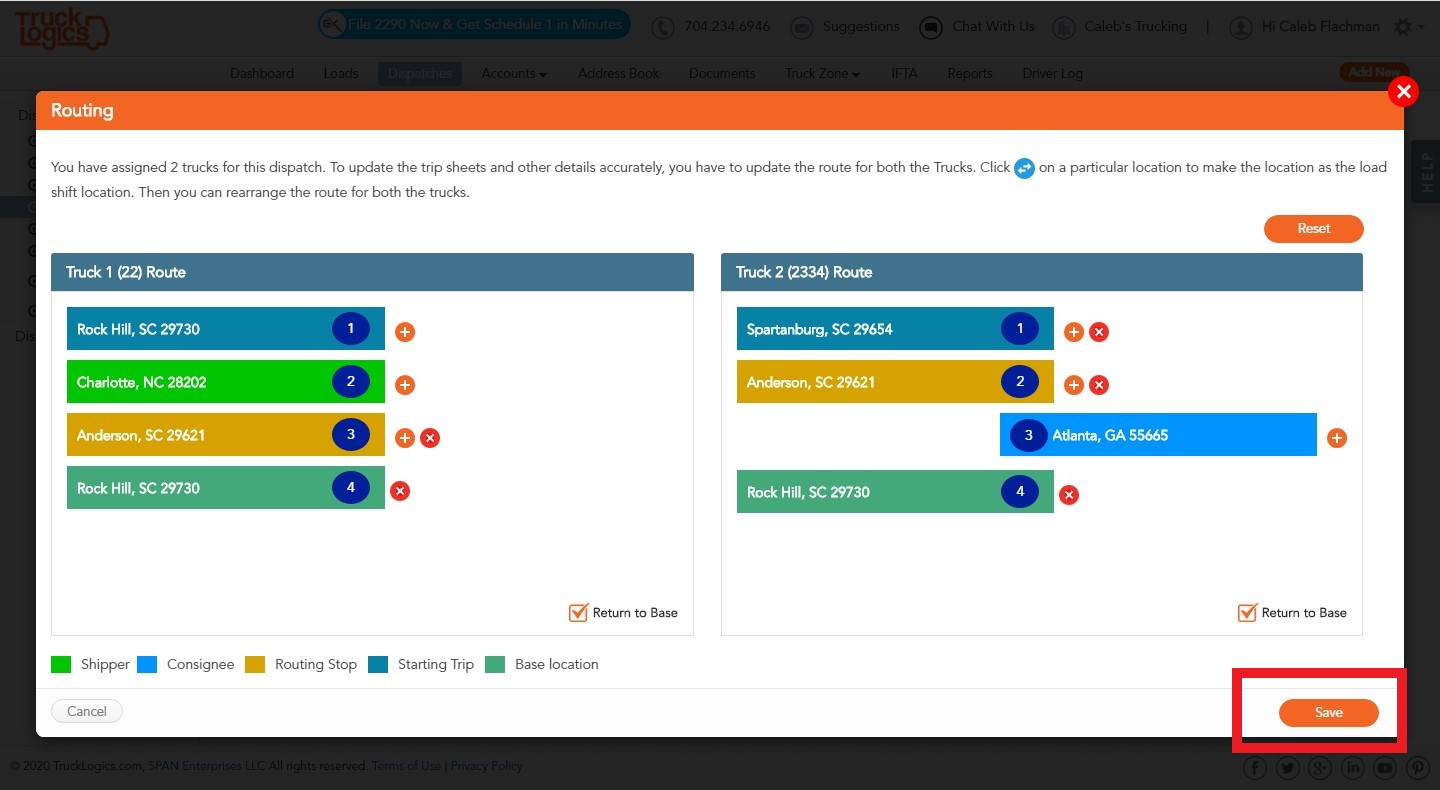The height and width of the screenshot is (790, 1440).
Task: Expand the Accounts menu
Action: pyautogui.click(x=514, y=73)
